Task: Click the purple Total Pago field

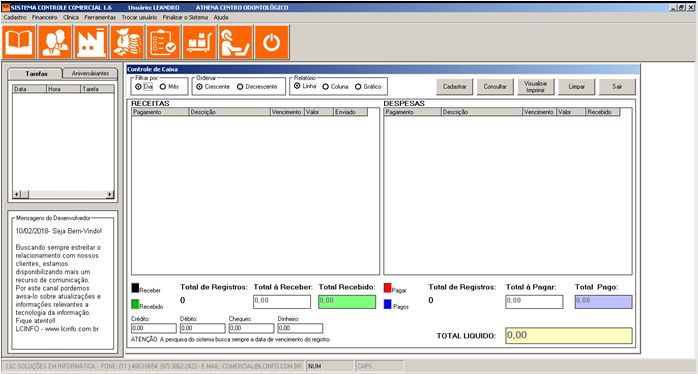Action: (604, 301)
